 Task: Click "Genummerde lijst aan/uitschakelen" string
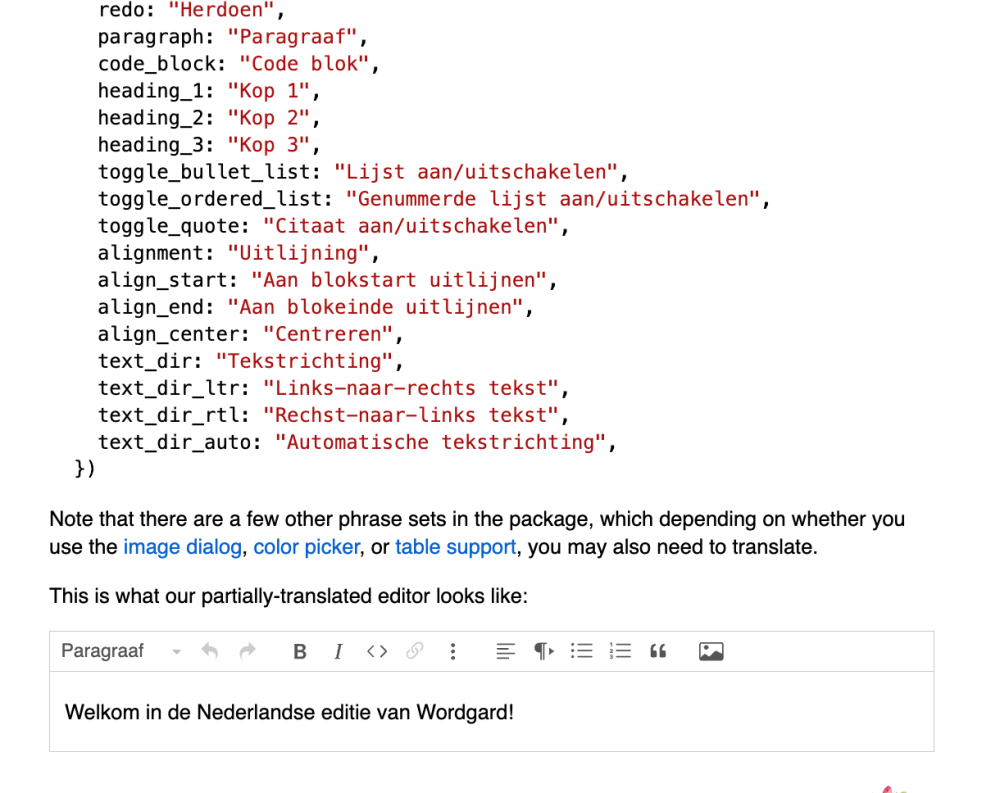pyautogui.click(x=553, y=198)
